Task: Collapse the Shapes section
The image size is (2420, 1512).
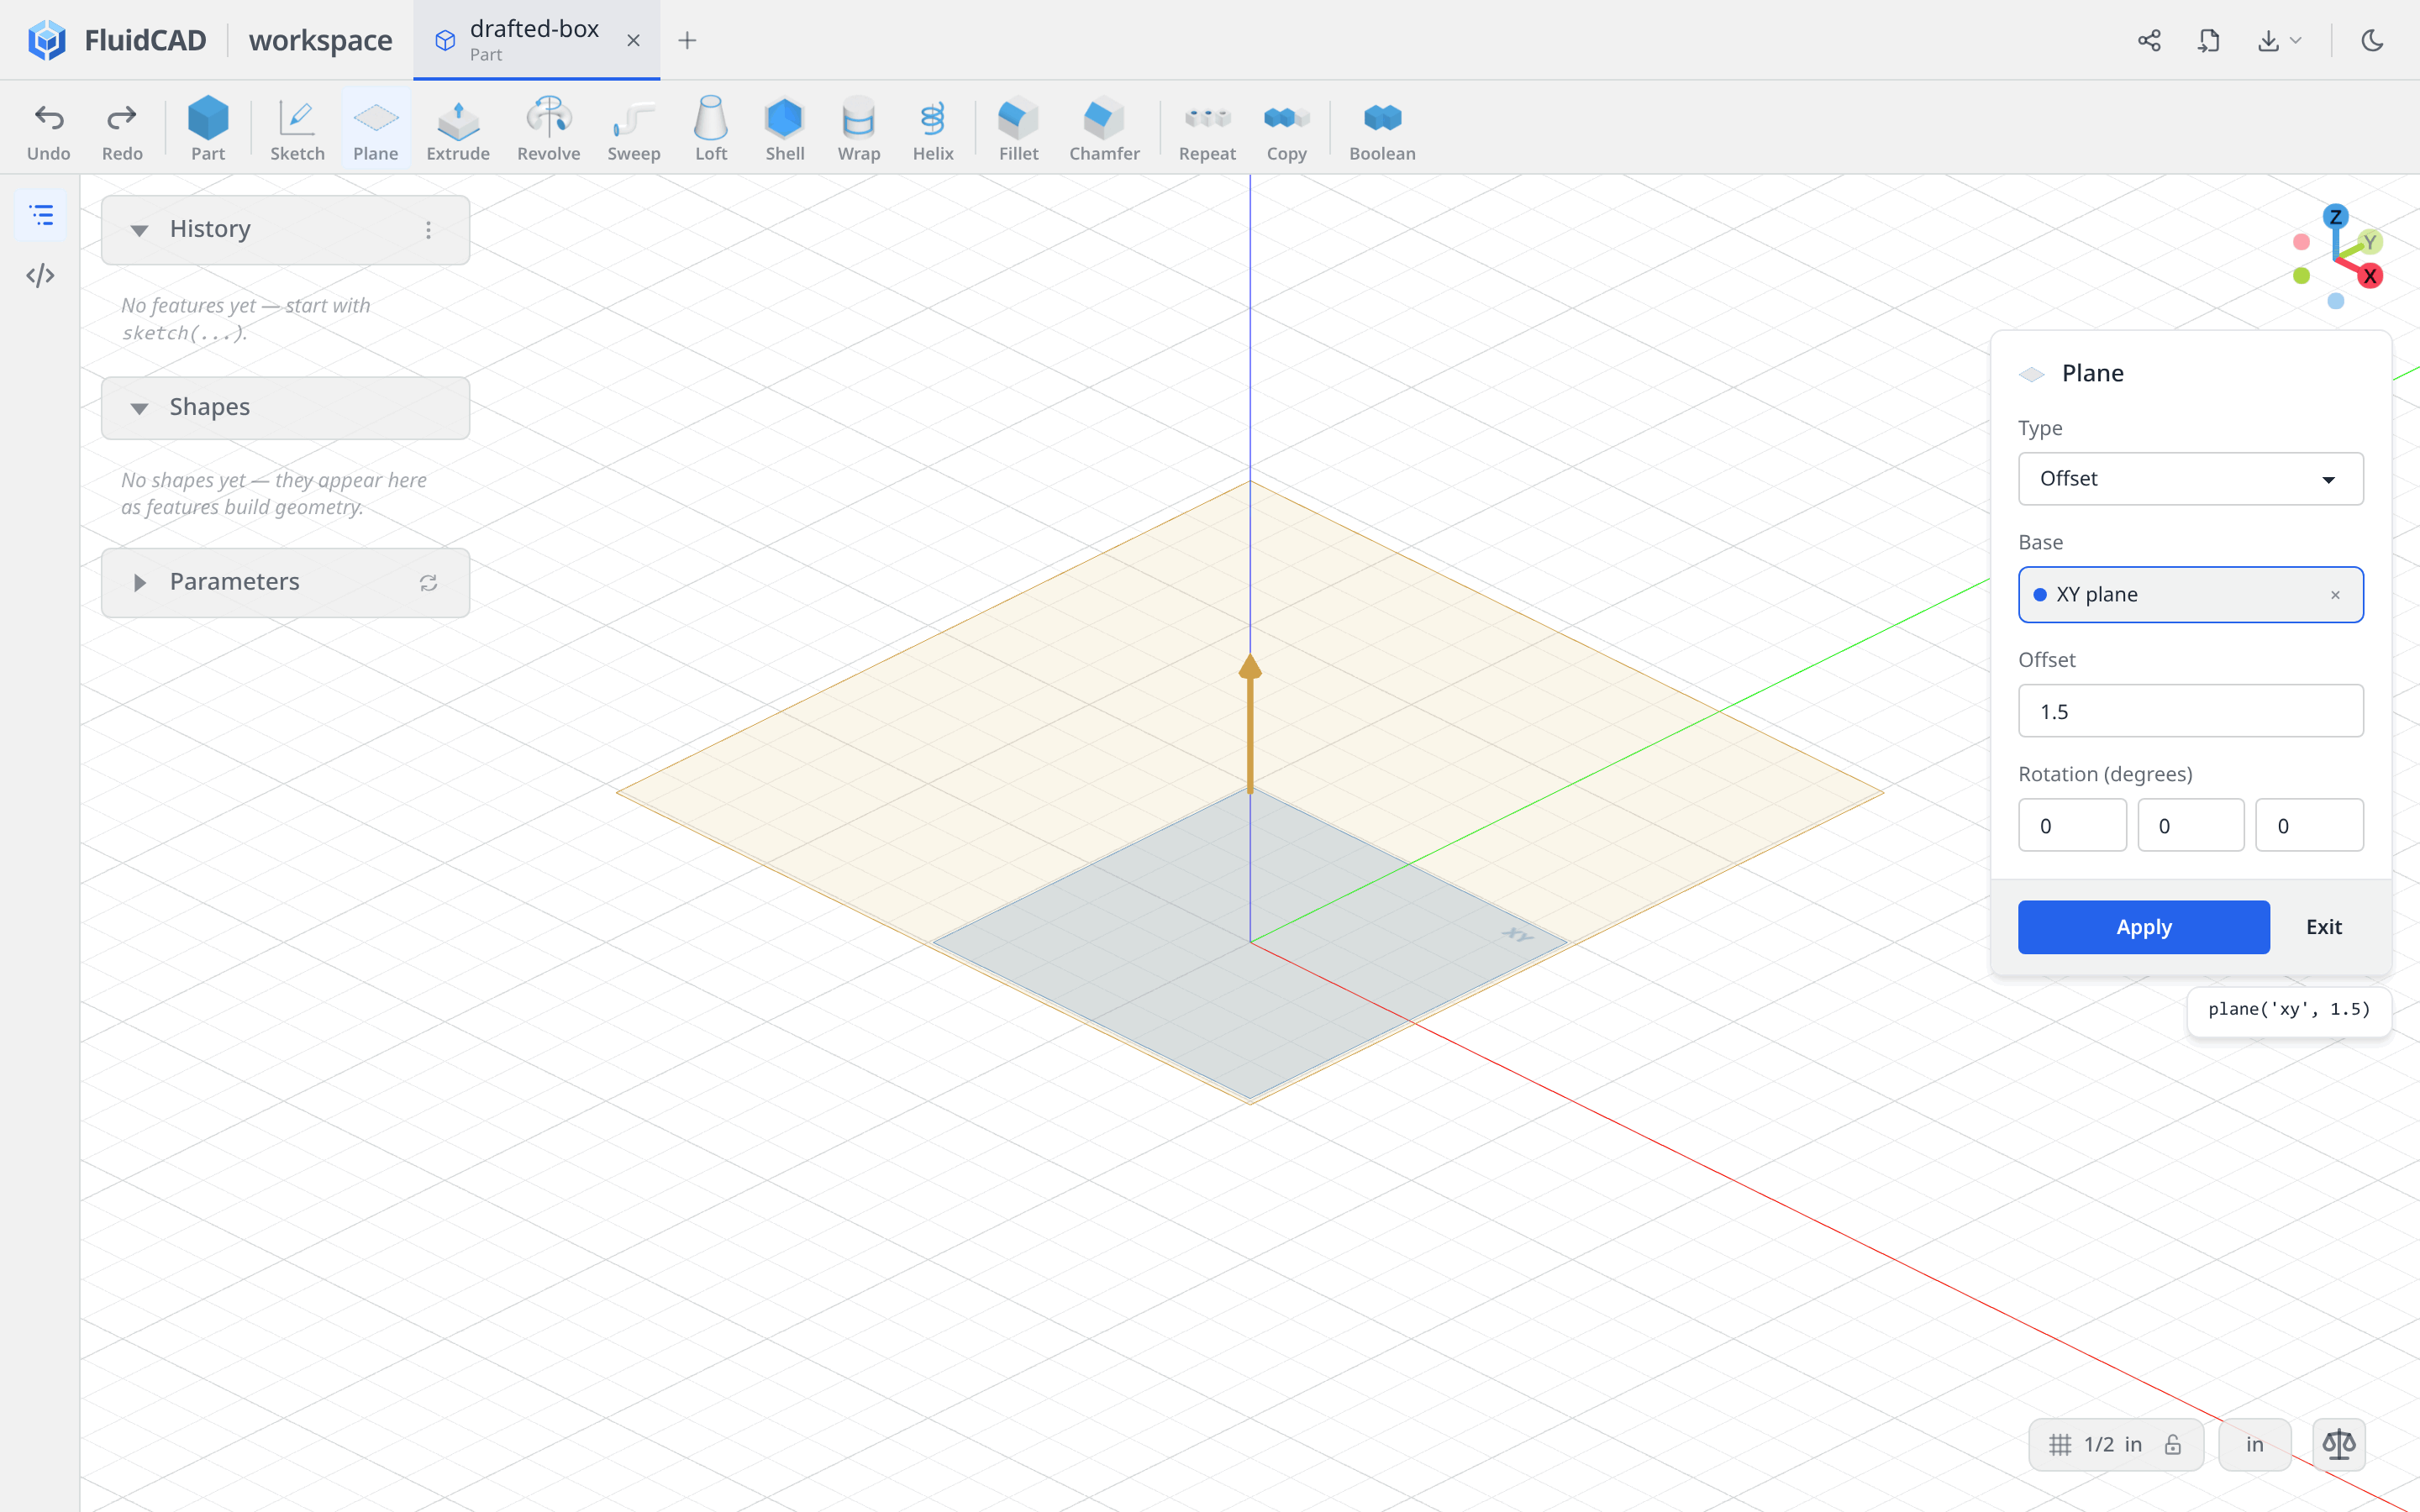Action: [x=139, y=408]
